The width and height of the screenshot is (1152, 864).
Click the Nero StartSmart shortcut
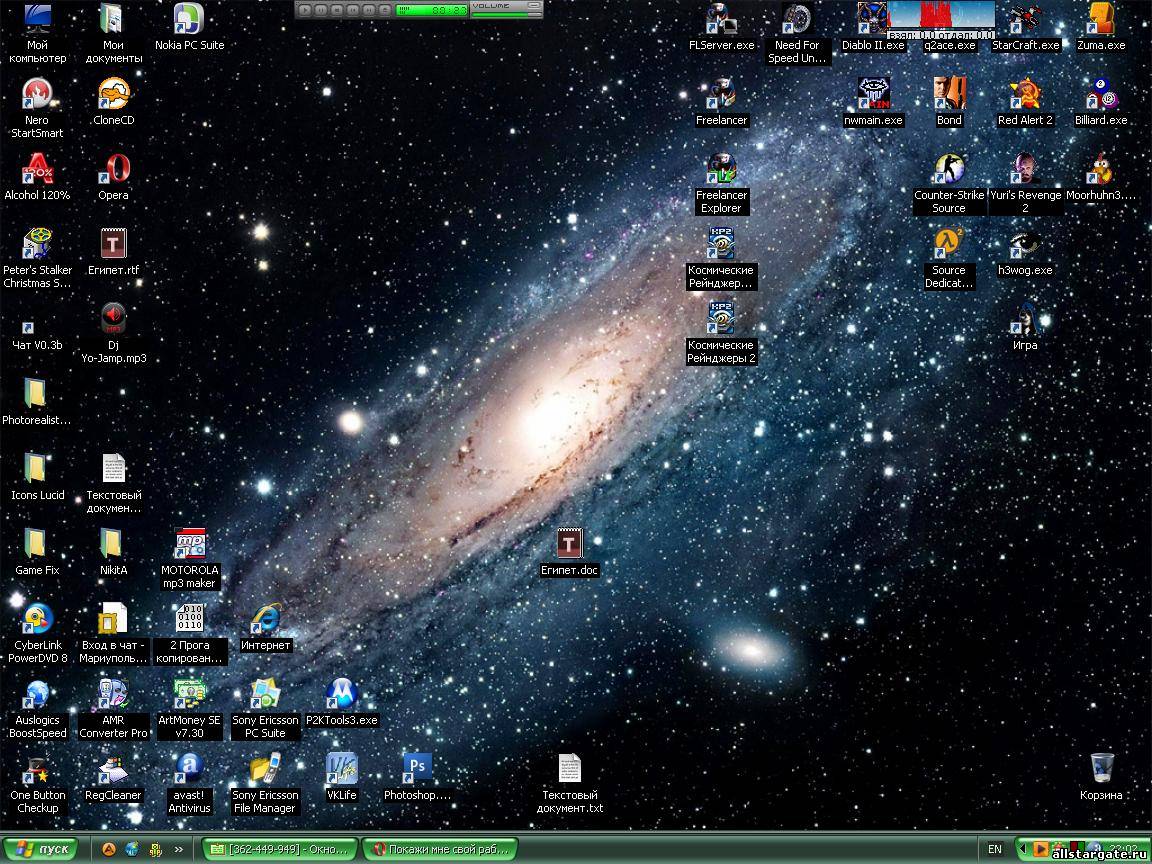(37, 94)
